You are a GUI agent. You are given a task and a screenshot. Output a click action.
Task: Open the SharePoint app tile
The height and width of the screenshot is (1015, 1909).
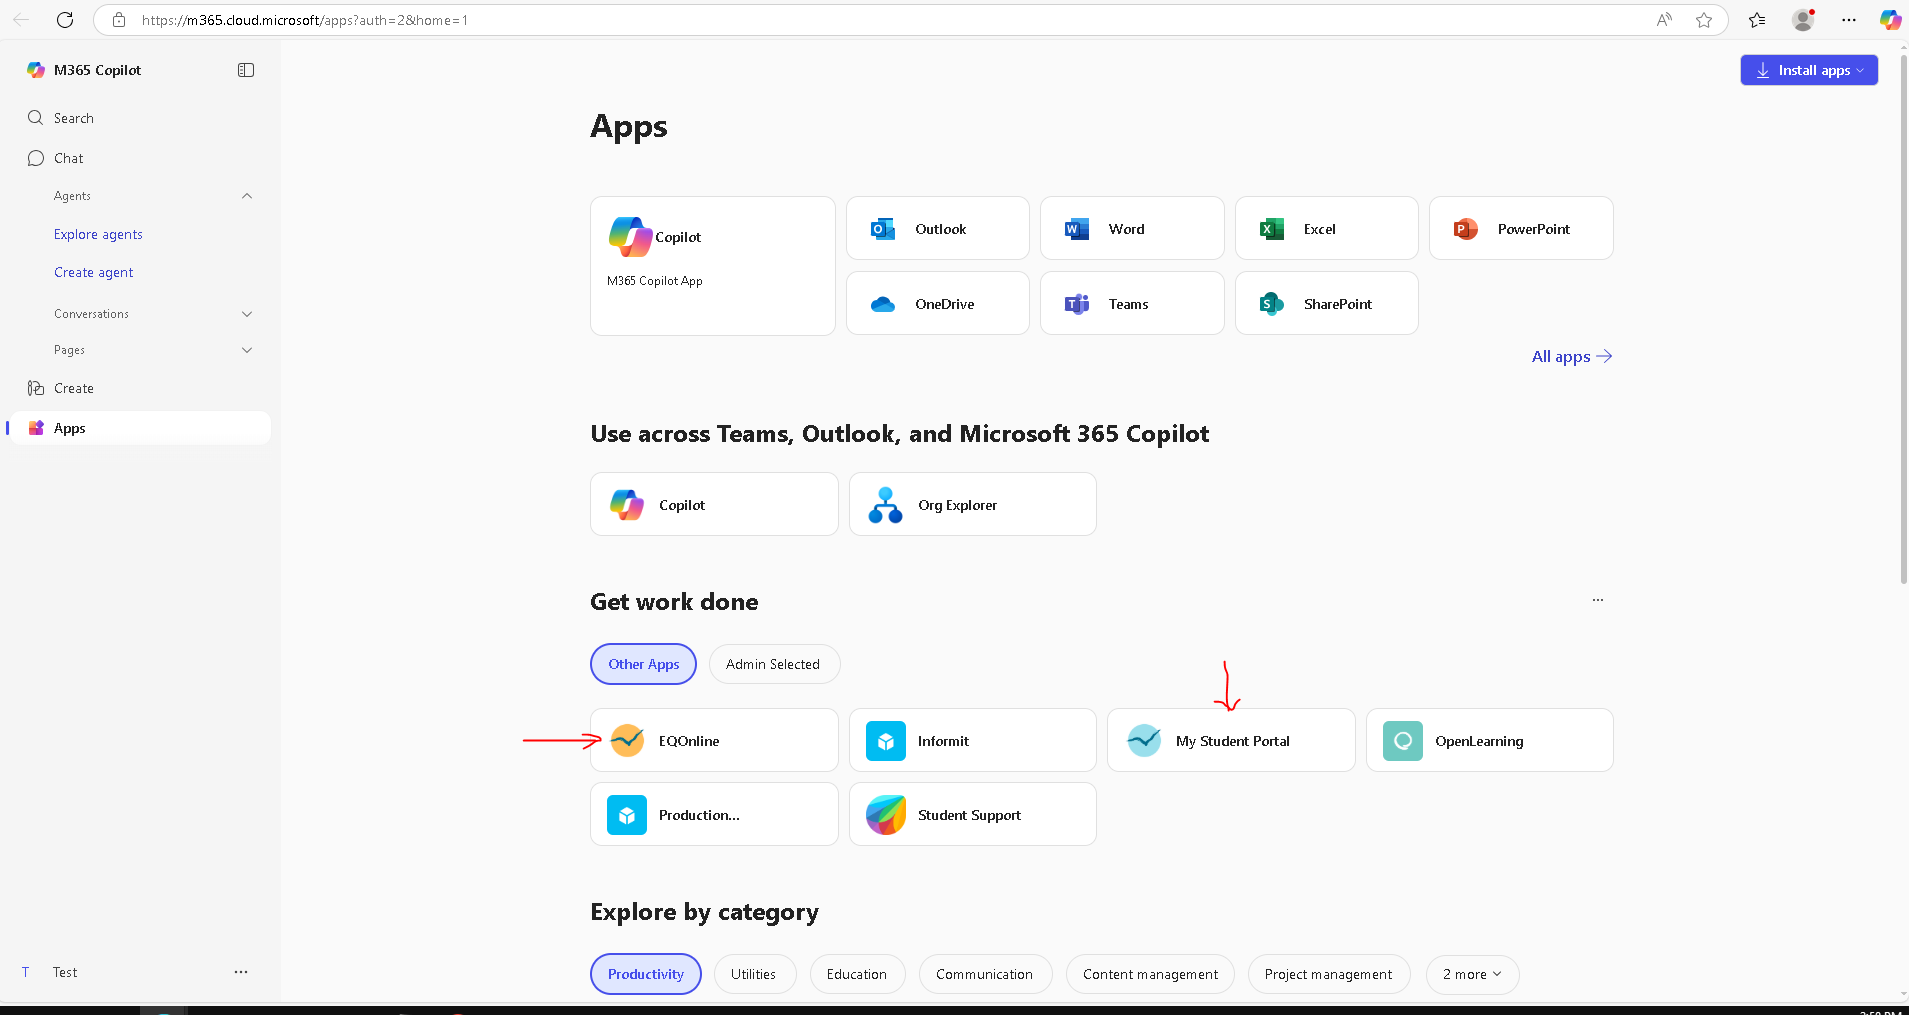point(1326,303)
